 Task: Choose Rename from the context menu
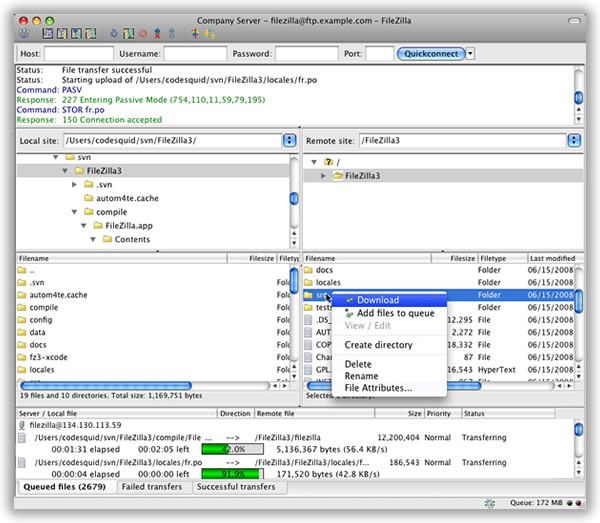(390, 376)
